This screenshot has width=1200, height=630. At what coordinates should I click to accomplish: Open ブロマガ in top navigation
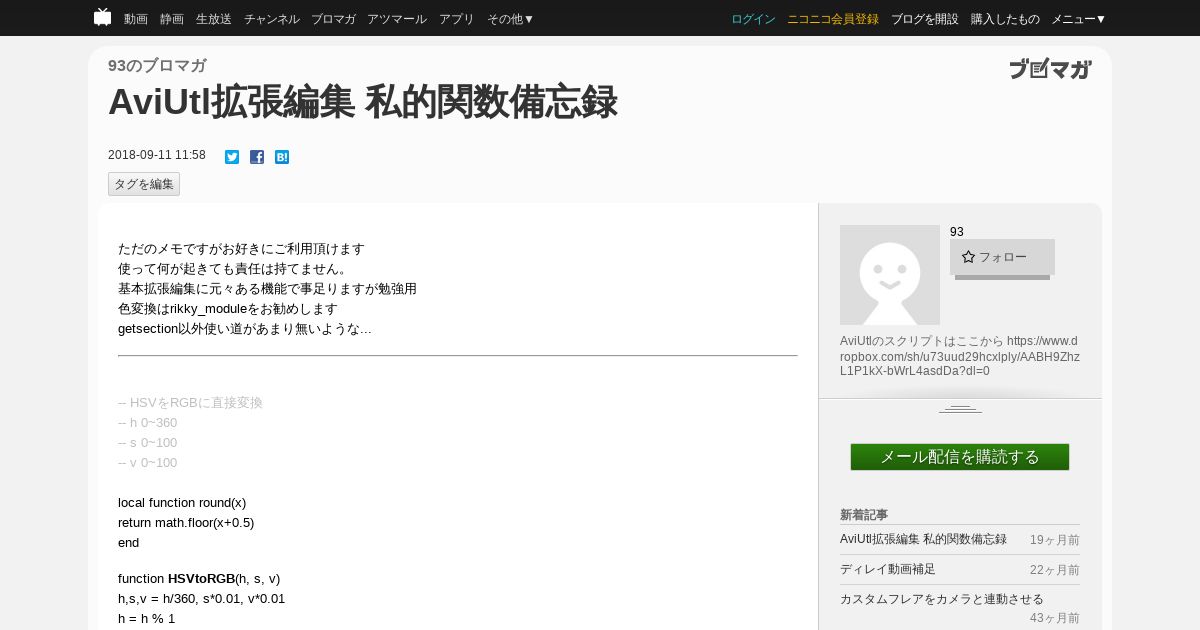pos(333,19)
